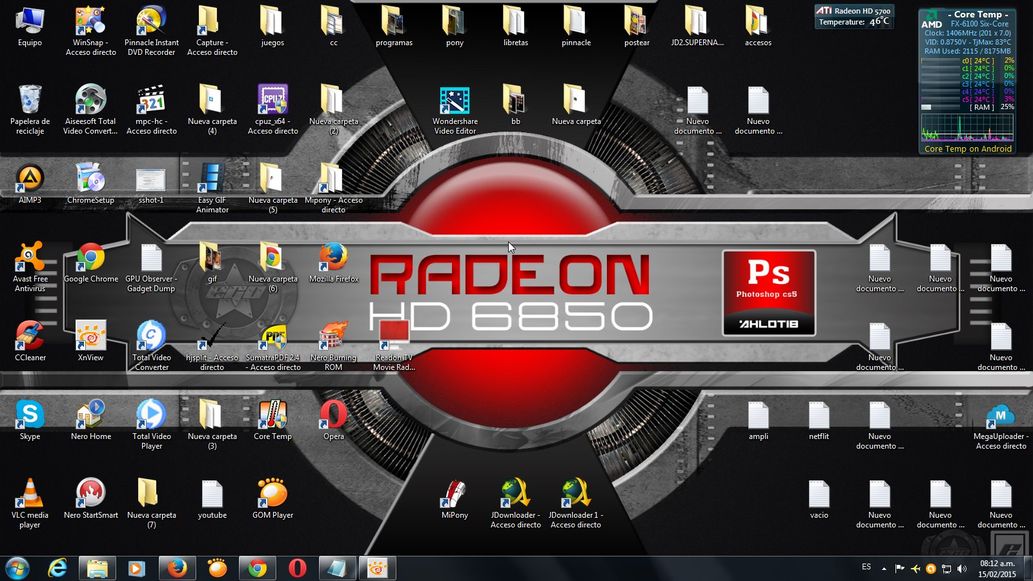Launch the AIMP3 desktop icon
The image size is (1033, 581).
click(x=30, y=179)
